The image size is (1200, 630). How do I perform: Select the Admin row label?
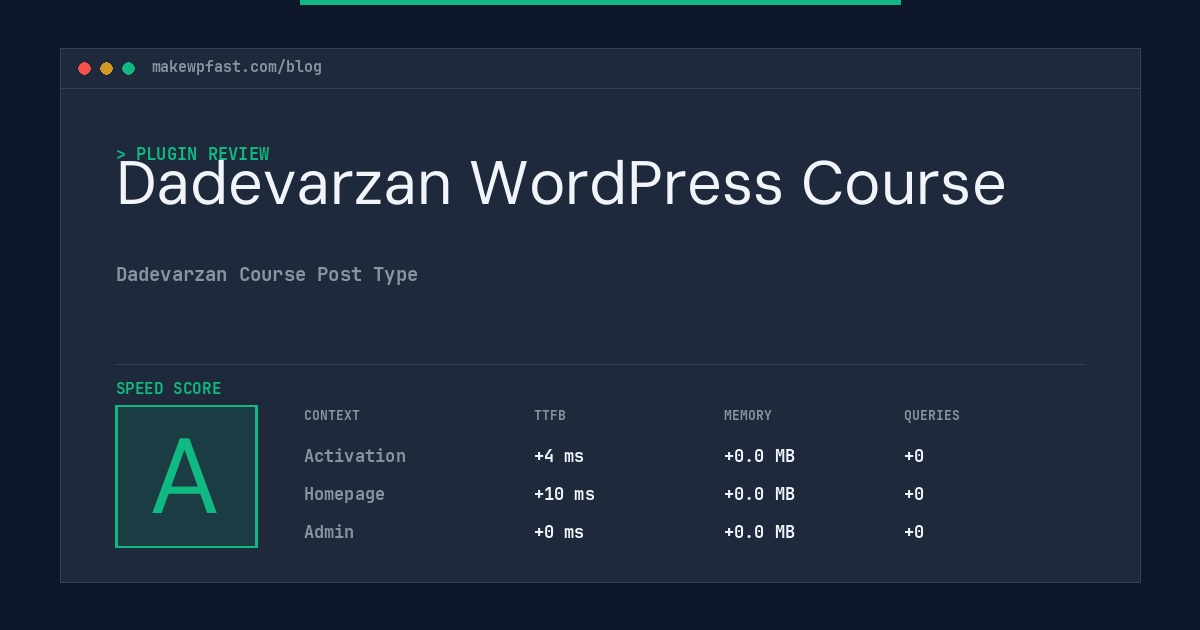click(329, 532)
